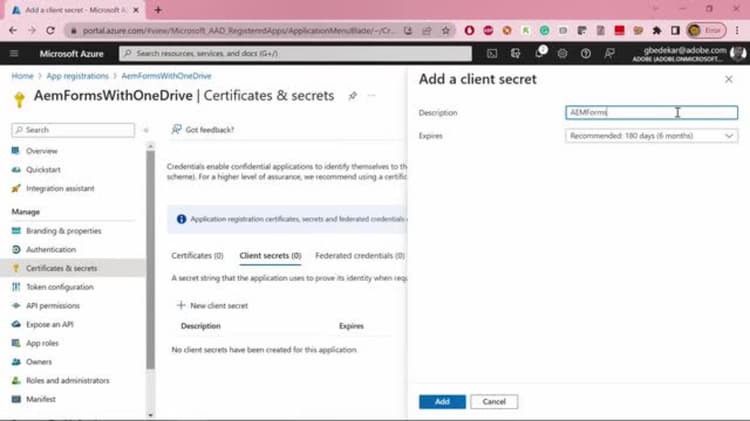
Task: Open Azure portal settings gear
Action: pos(562,54)
